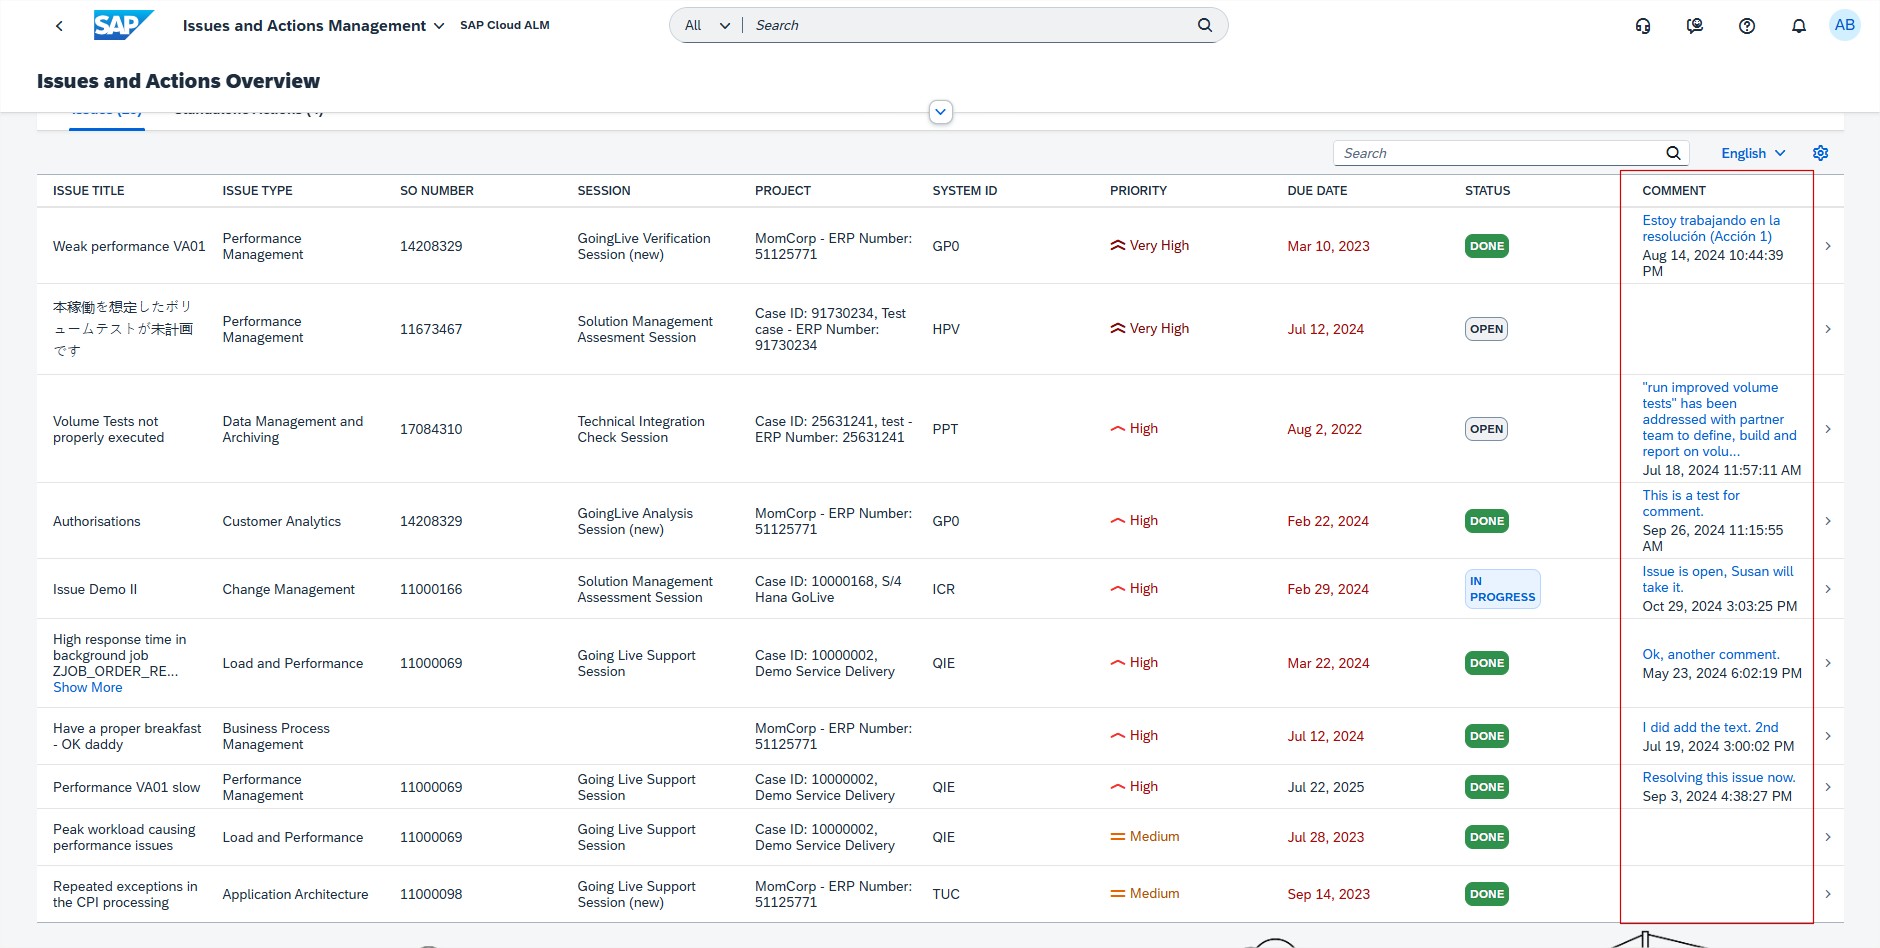Click the DUE DATE column header
This screenshot has height=948, width=1880.
[1317, 190]
